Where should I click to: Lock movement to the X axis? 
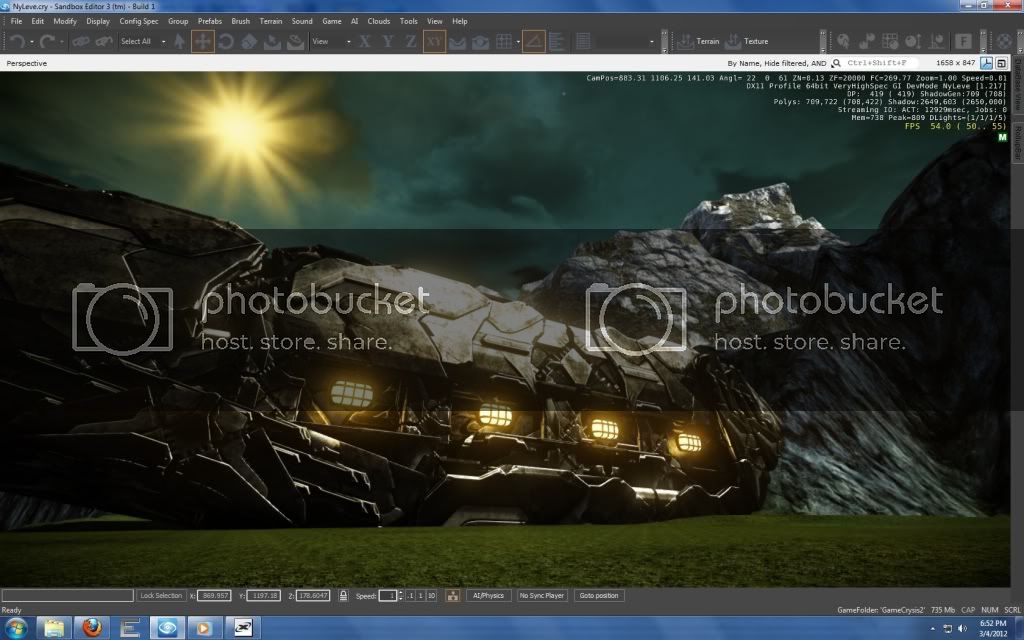364,42
